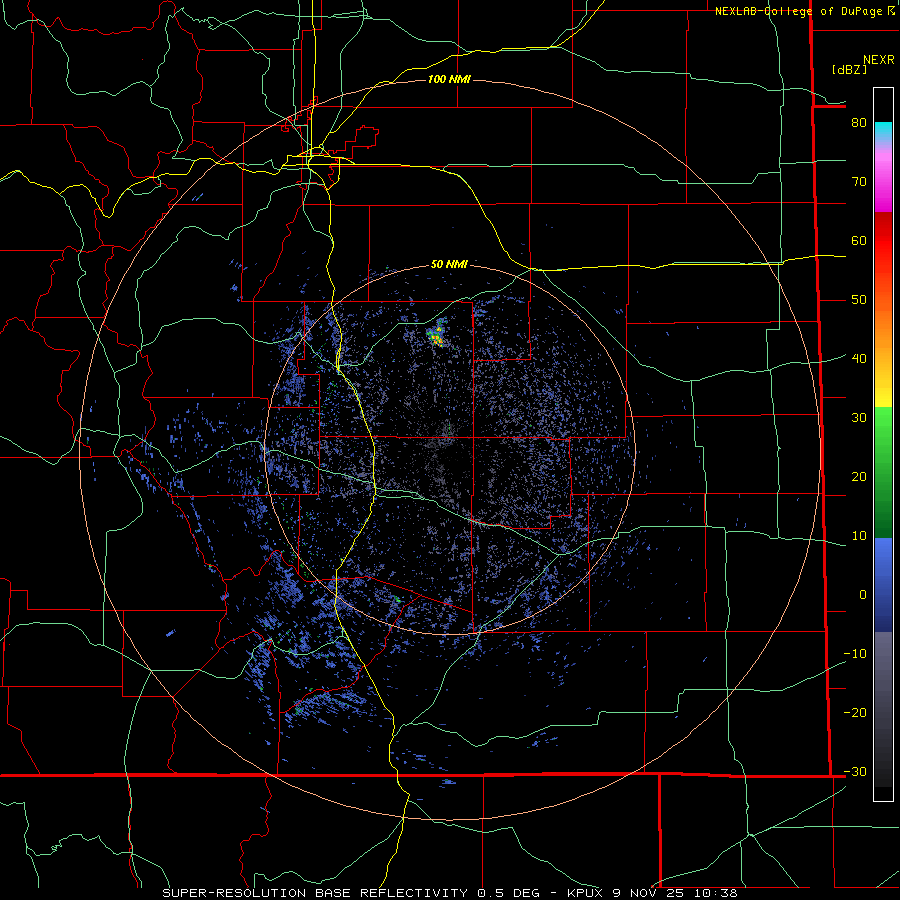Image resolution: width=900 pixels, height=900 pixels.
Task: Click the 70 value on the dBZ scale
Action: tap(859, 181)
